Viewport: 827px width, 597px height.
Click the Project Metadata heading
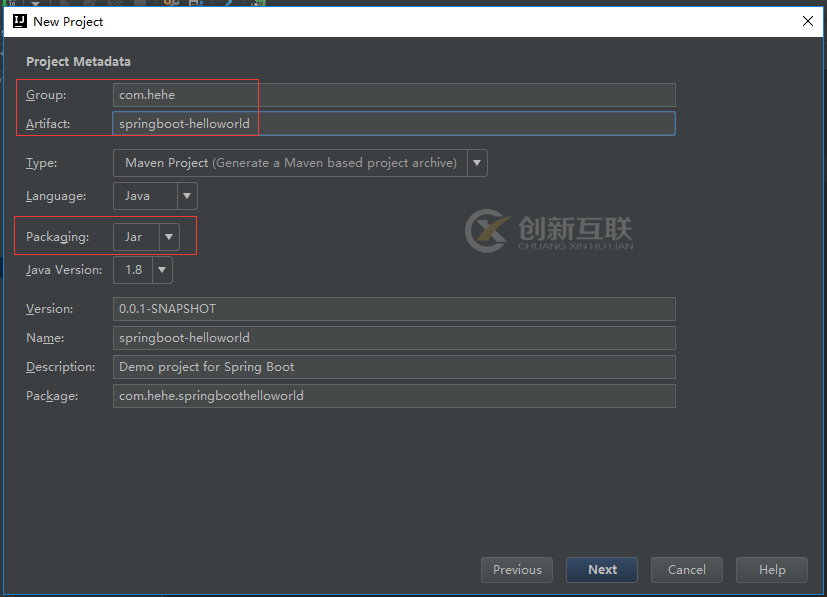tap(78, 62)
